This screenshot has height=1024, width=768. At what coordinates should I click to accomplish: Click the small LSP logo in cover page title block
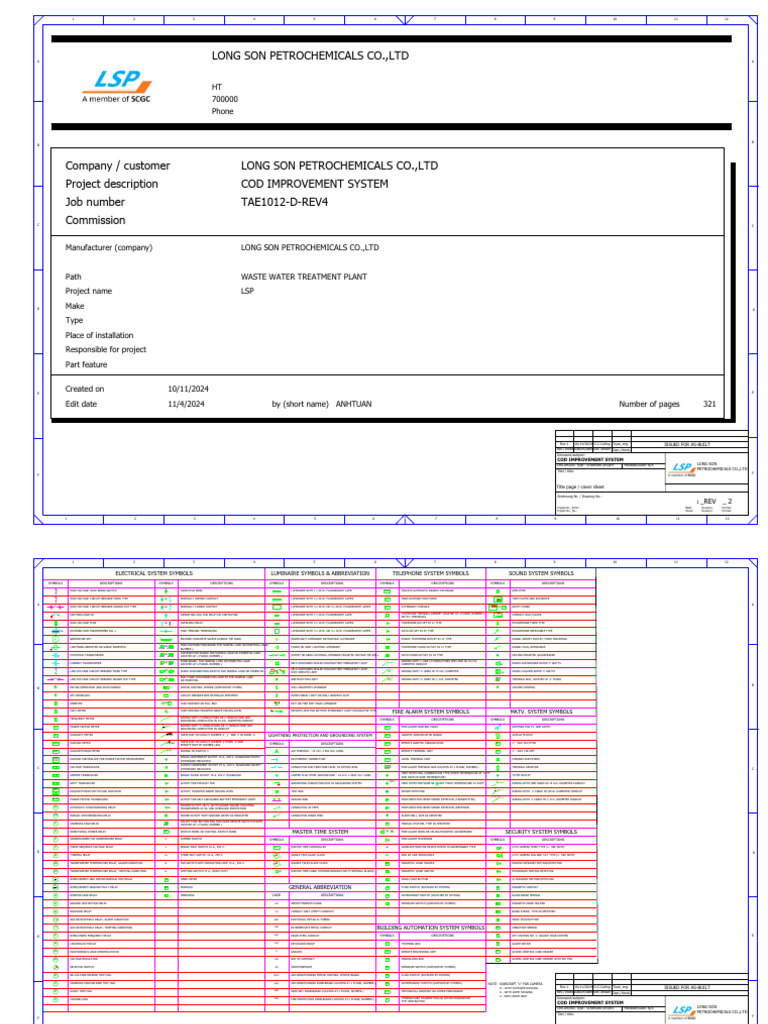682,467
